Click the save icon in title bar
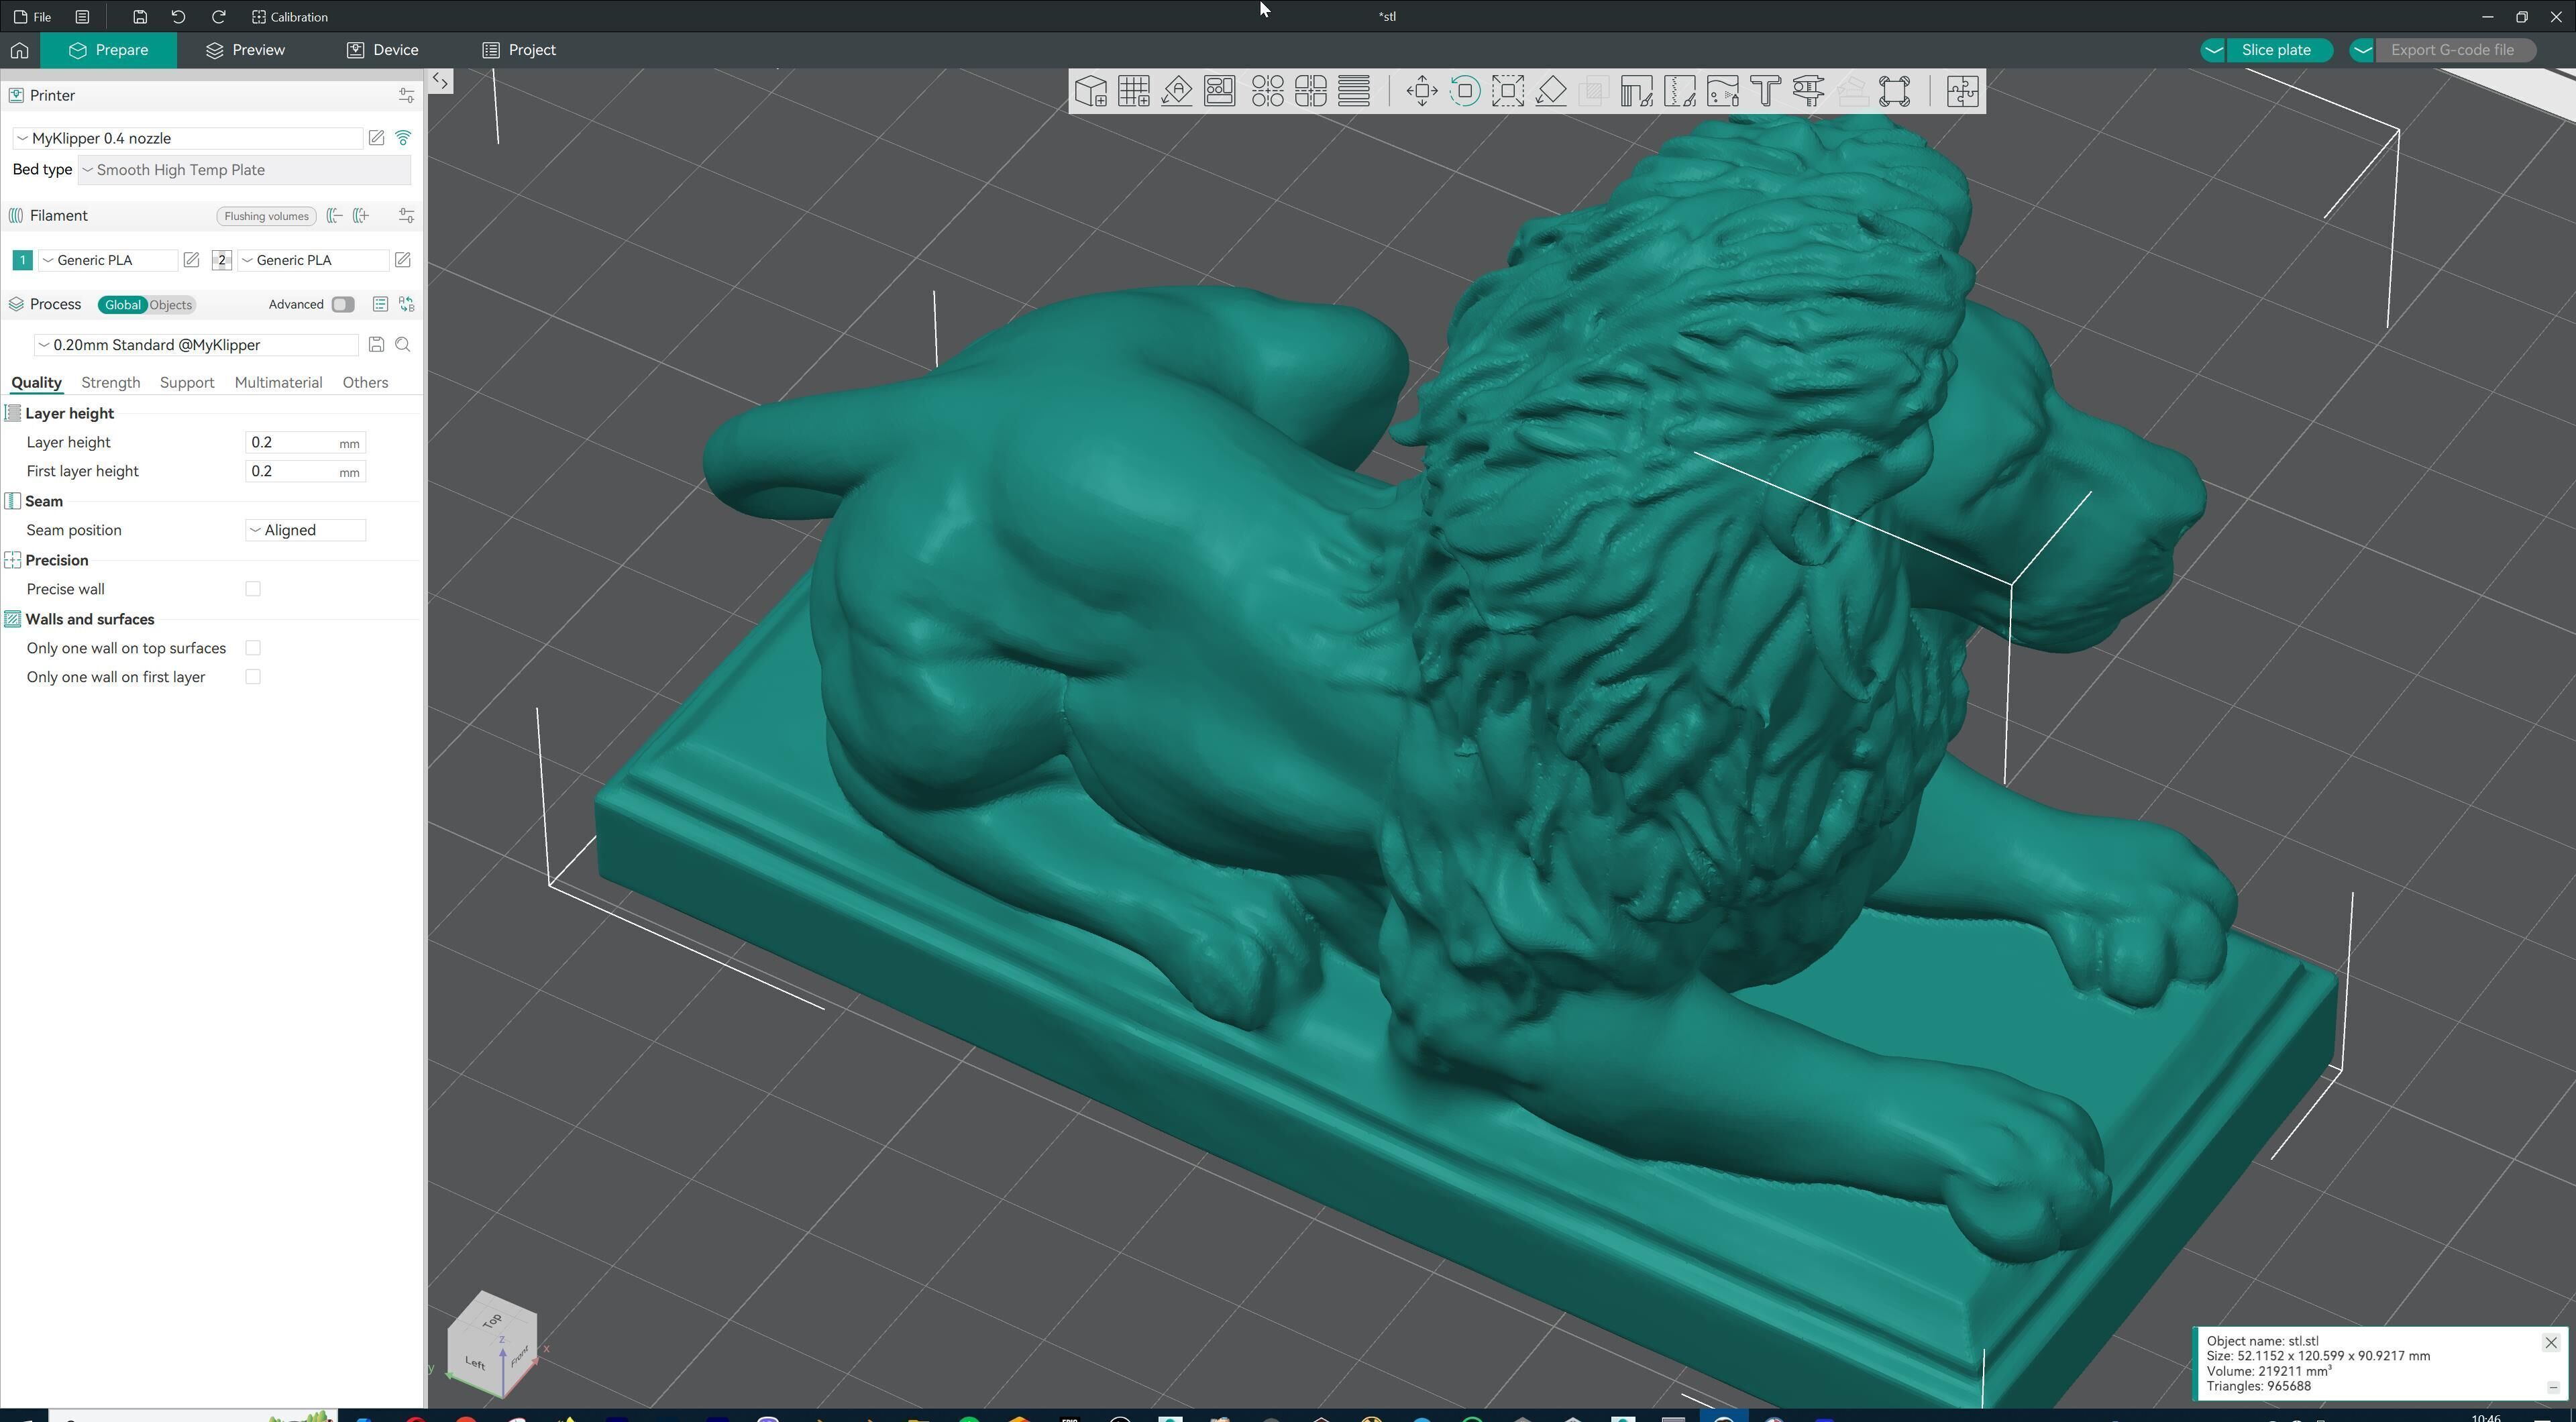 140,17
